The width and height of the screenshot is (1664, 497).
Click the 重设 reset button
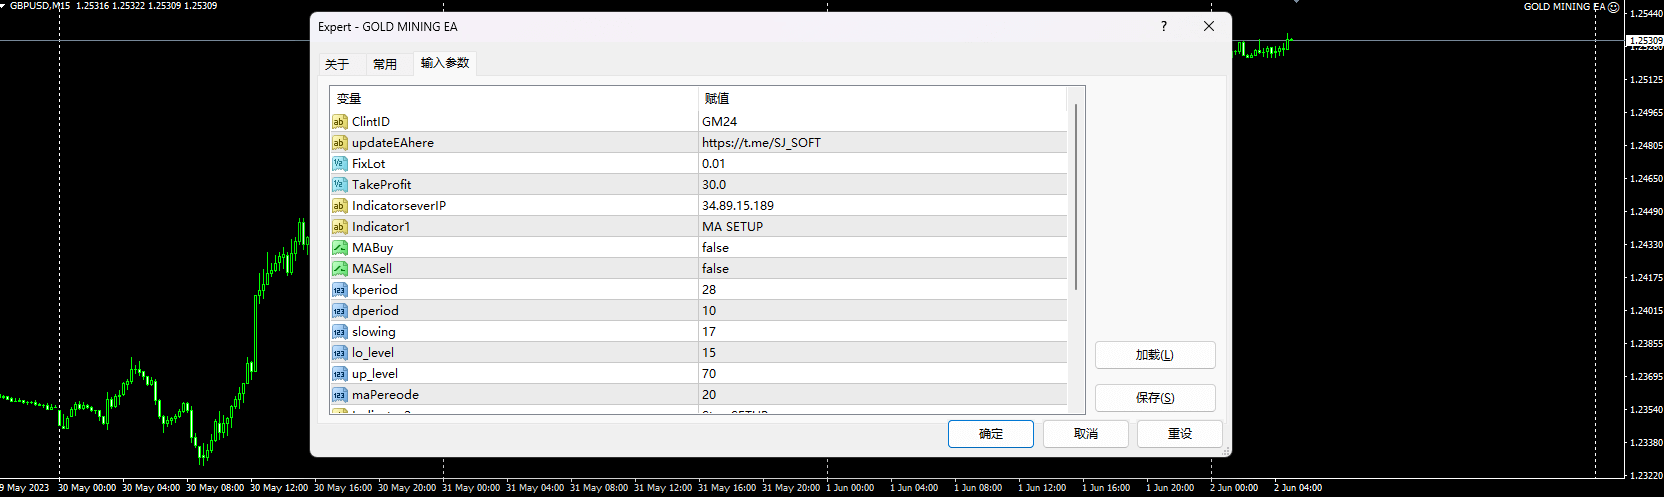click(1180, 434)
